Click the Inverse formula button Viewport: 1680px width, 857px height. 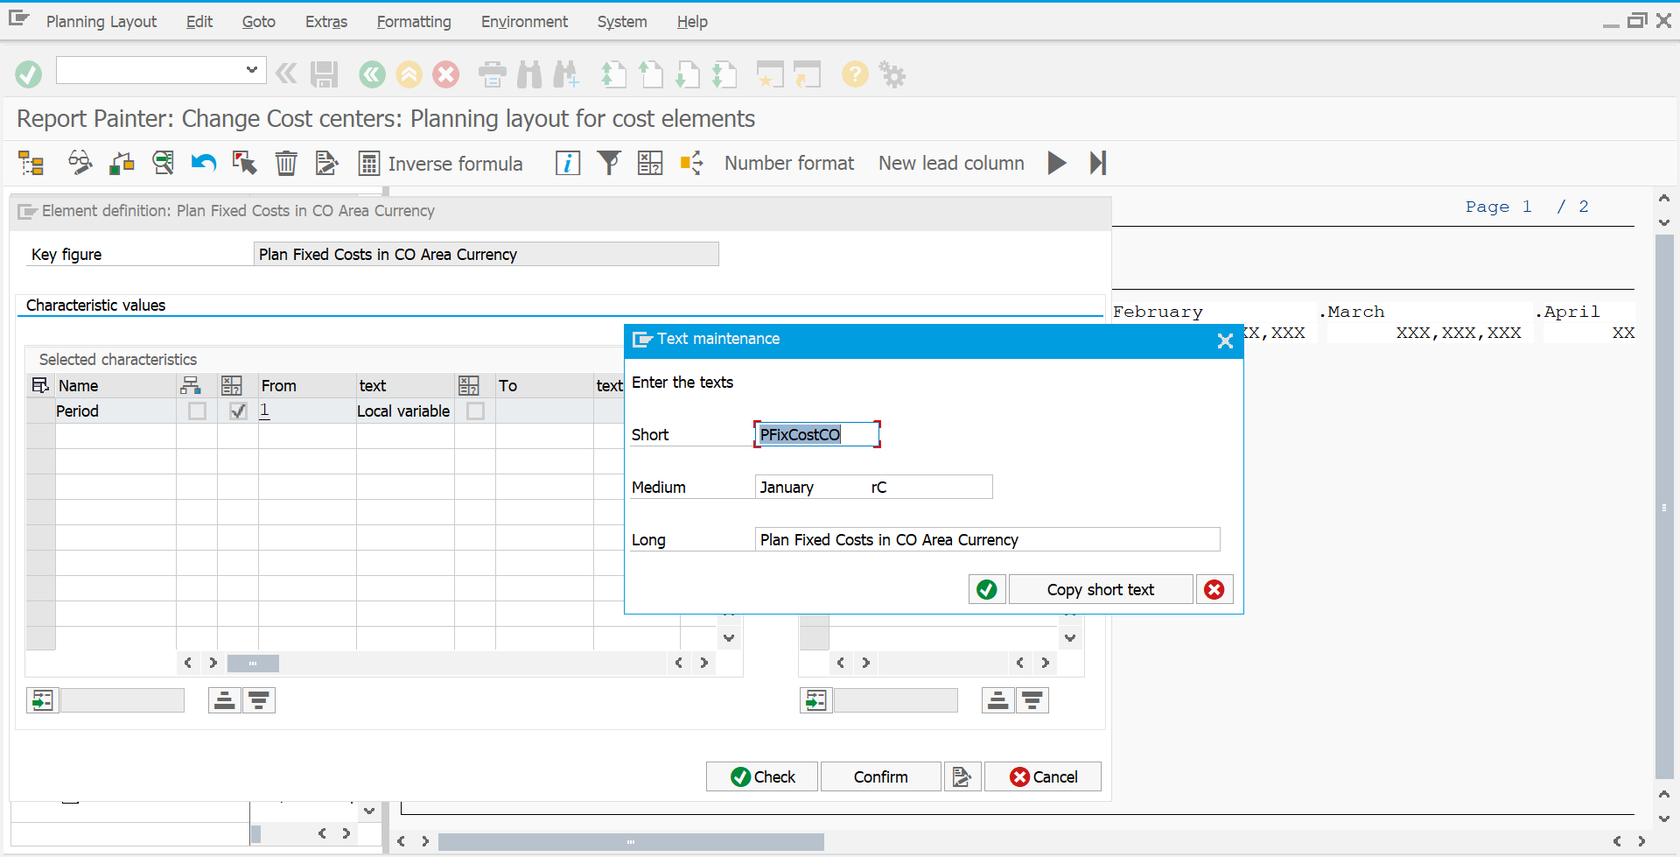[441, 163]
